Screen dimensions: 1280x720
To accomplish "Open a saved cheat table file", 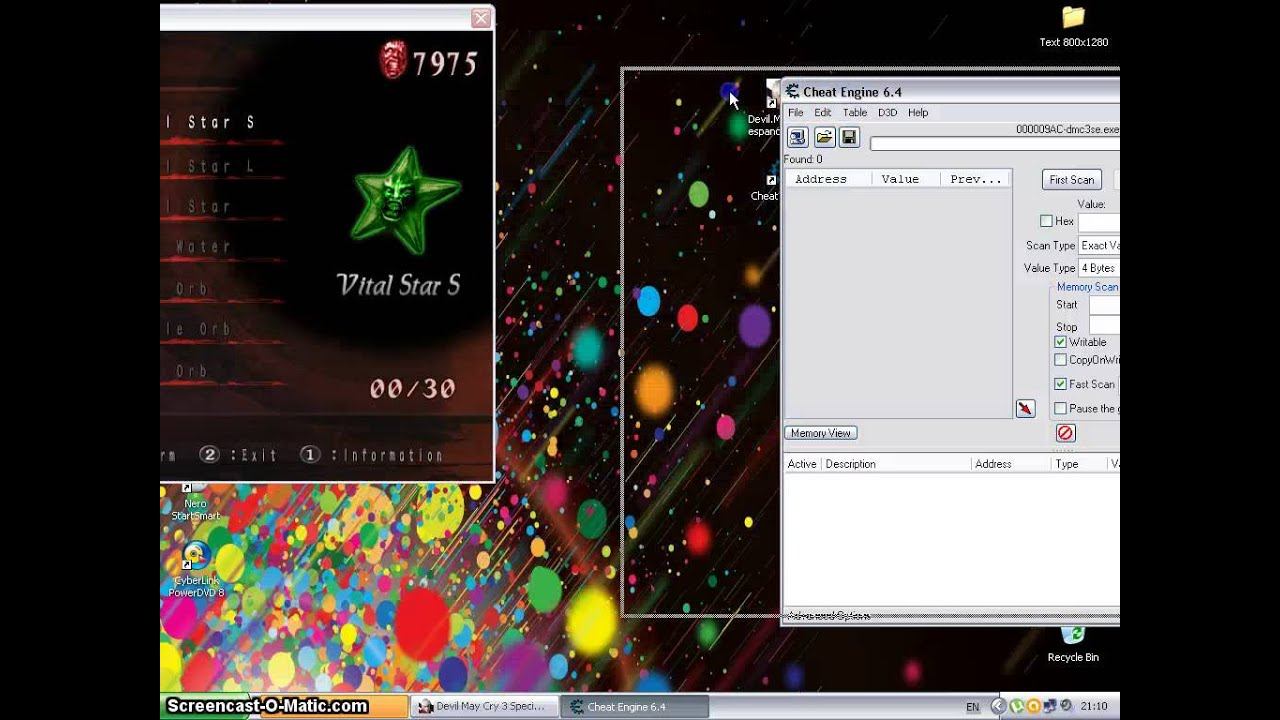I will click(x=824, y=137).
